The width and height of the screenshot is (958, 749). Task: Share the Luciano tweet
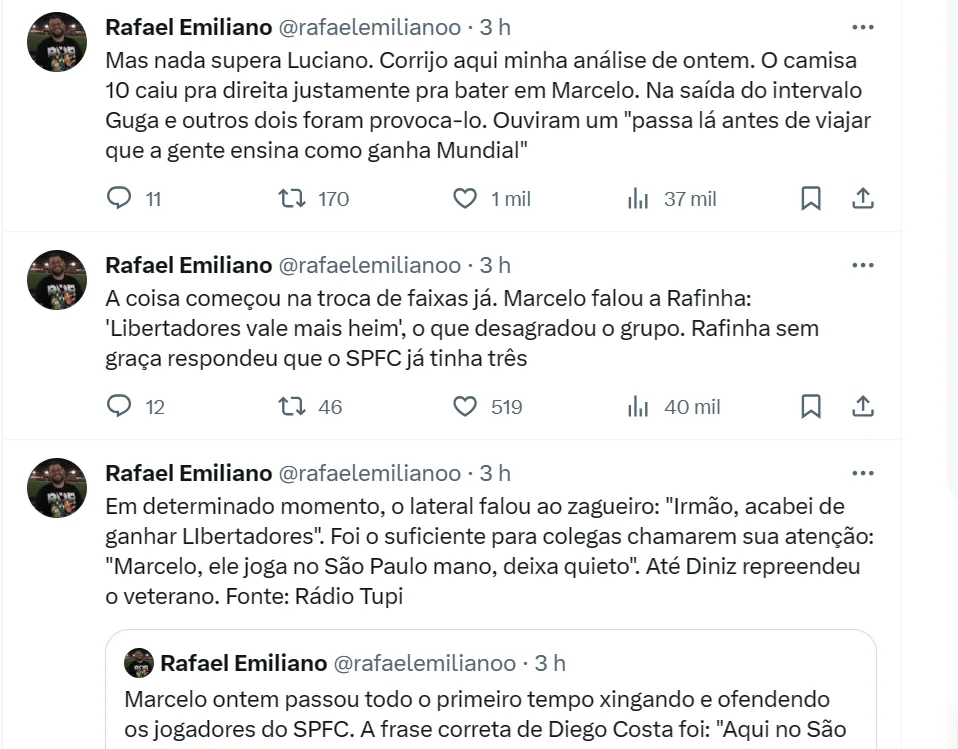tap(862, 198)
